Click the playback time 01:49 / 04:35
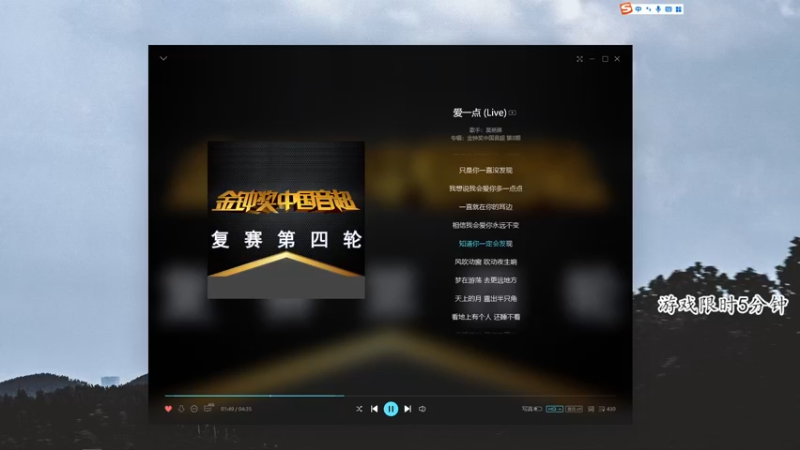This screenshot has height=450, width=800. point(236,409)
